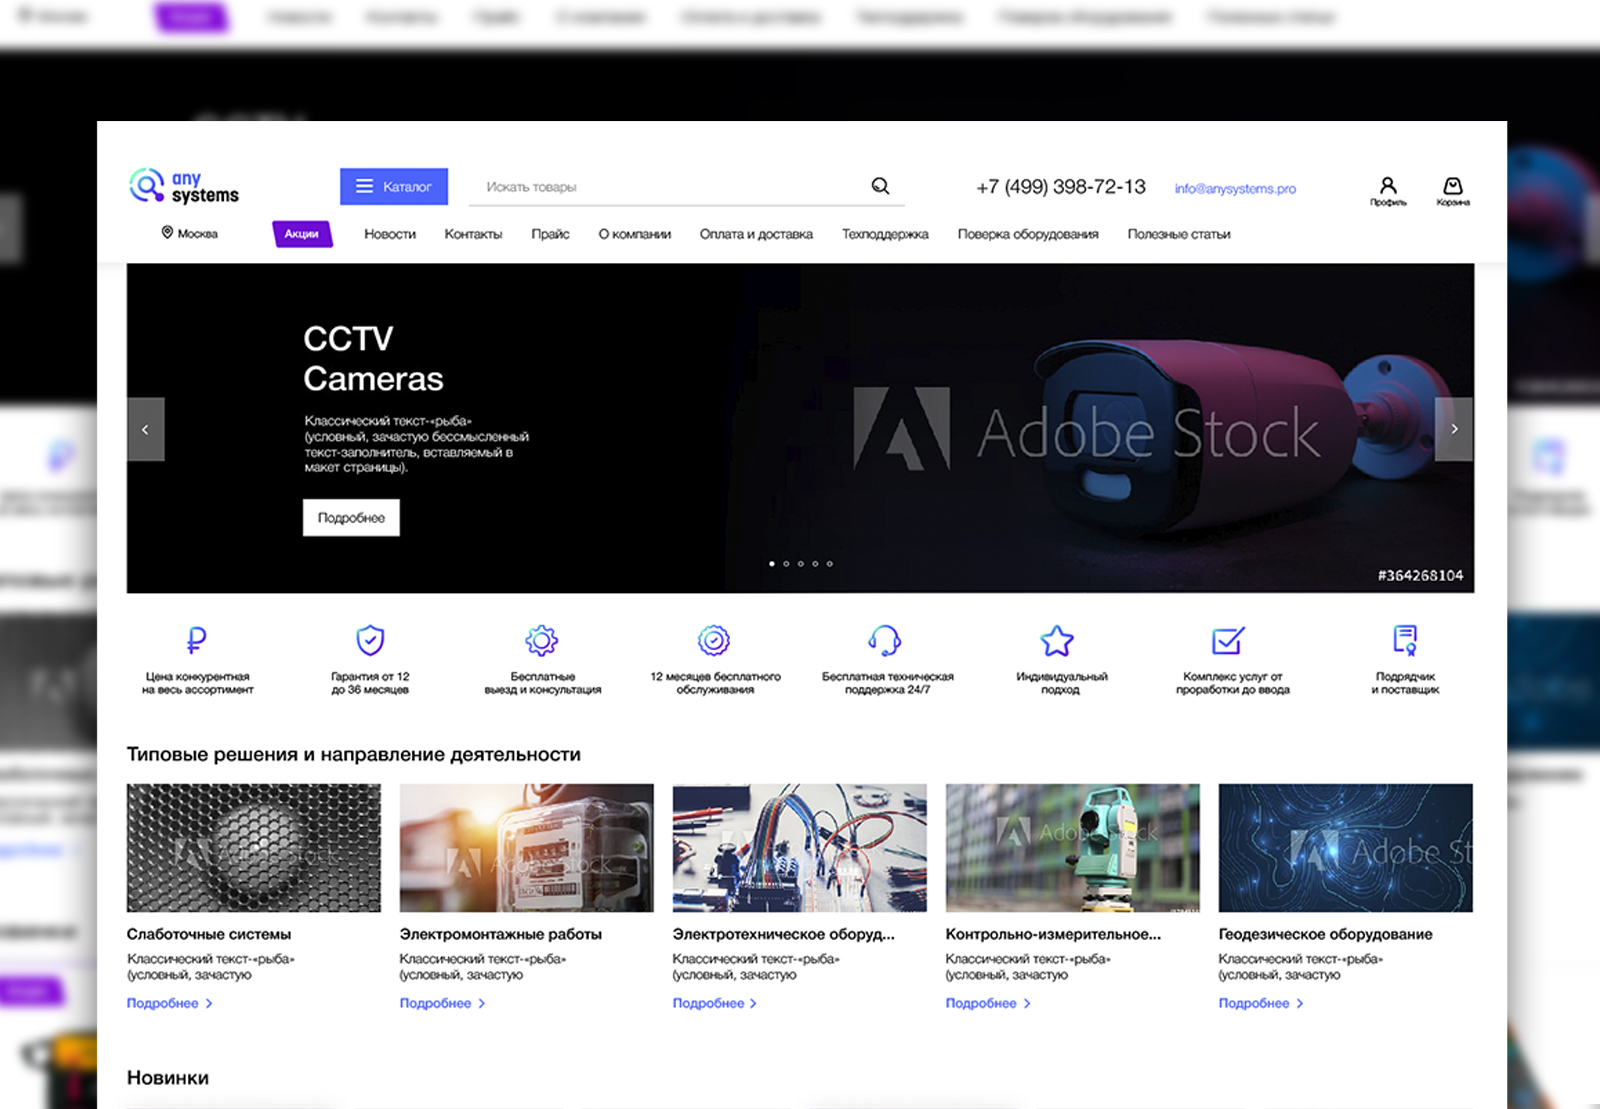Click the document contractor and supplier icon

coord(1405,640)
